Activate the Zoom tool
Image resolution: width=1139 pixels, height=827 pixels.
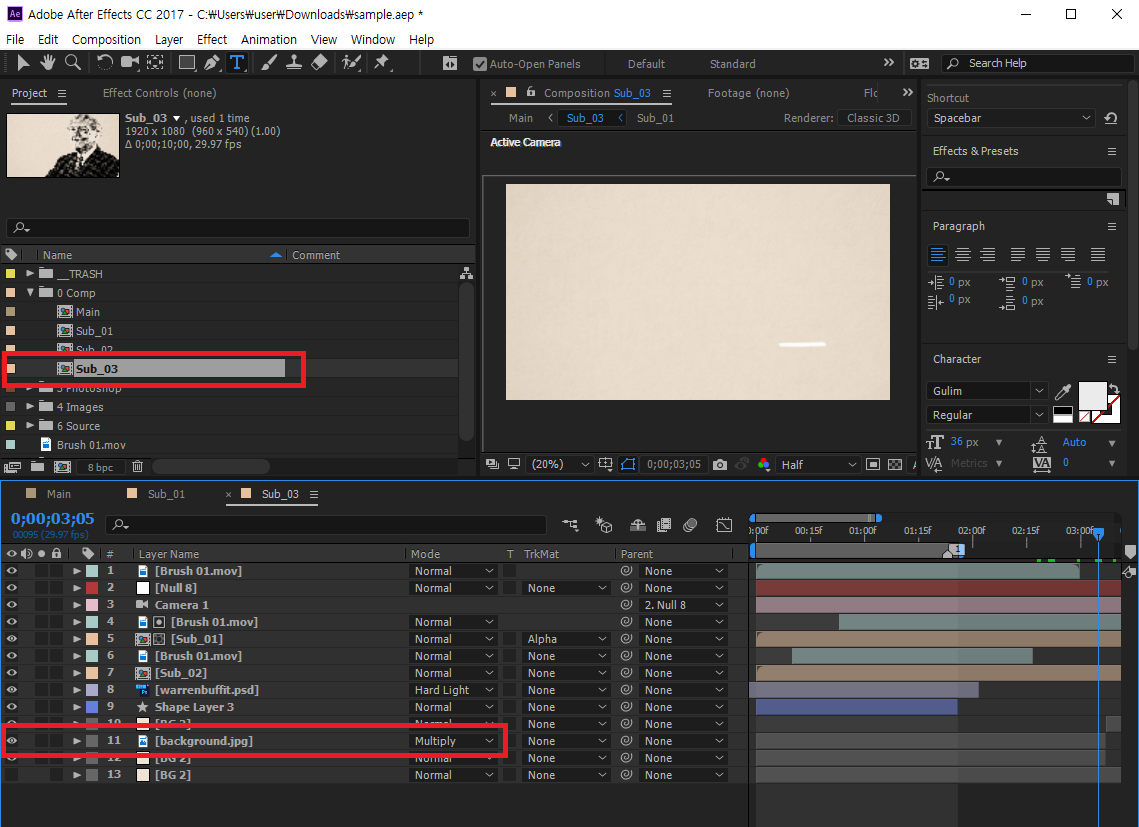(71, 62)
